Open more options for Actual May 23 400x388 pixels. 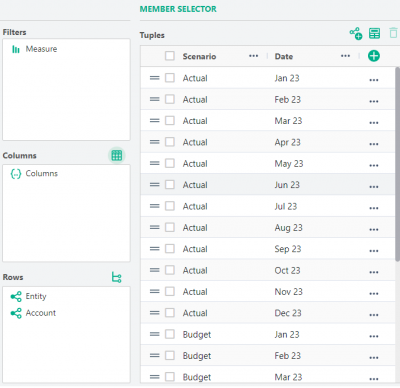pos(374,165)
